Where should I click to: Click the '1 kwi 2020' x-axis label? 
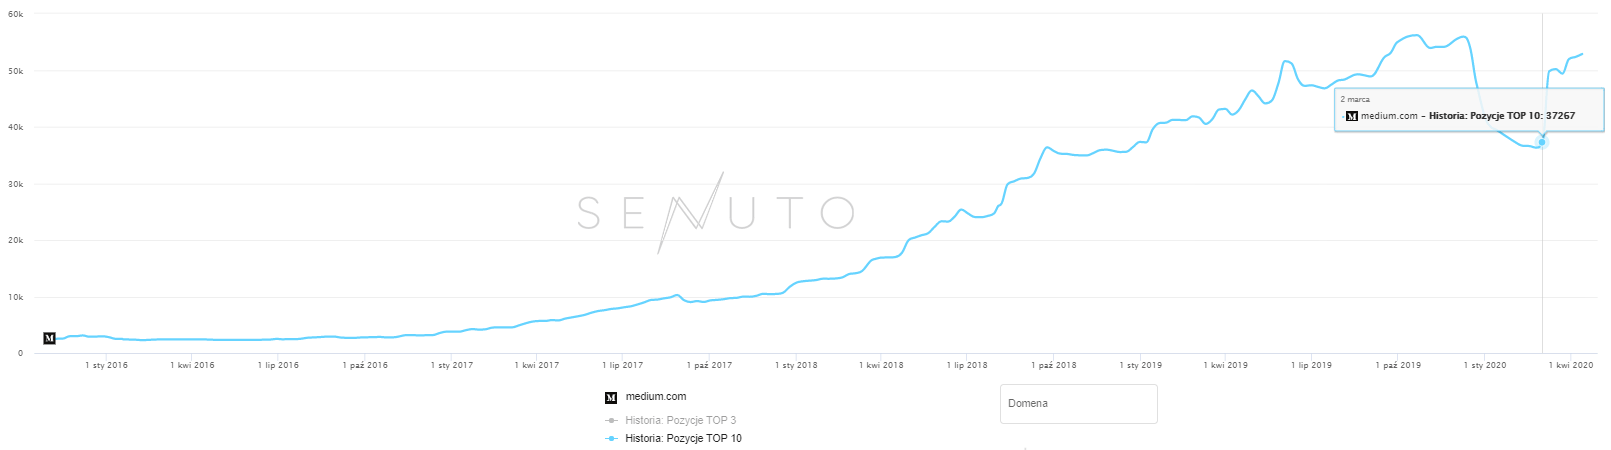(1571, 365)
